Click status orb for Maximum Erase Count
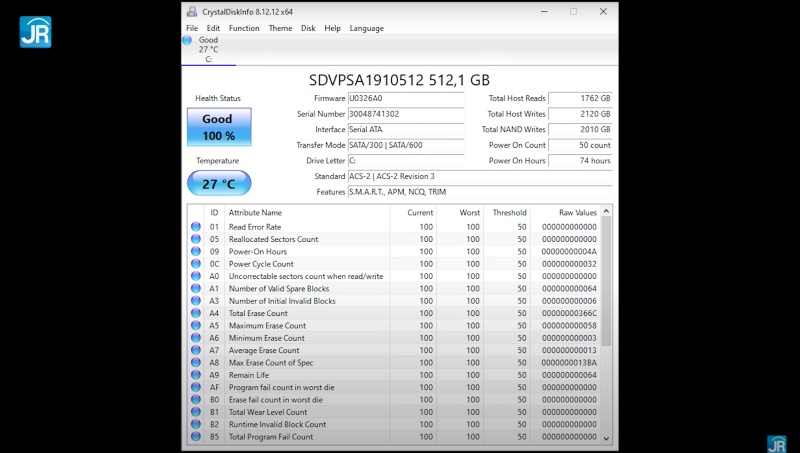The image size is (800, 453). 196,325
